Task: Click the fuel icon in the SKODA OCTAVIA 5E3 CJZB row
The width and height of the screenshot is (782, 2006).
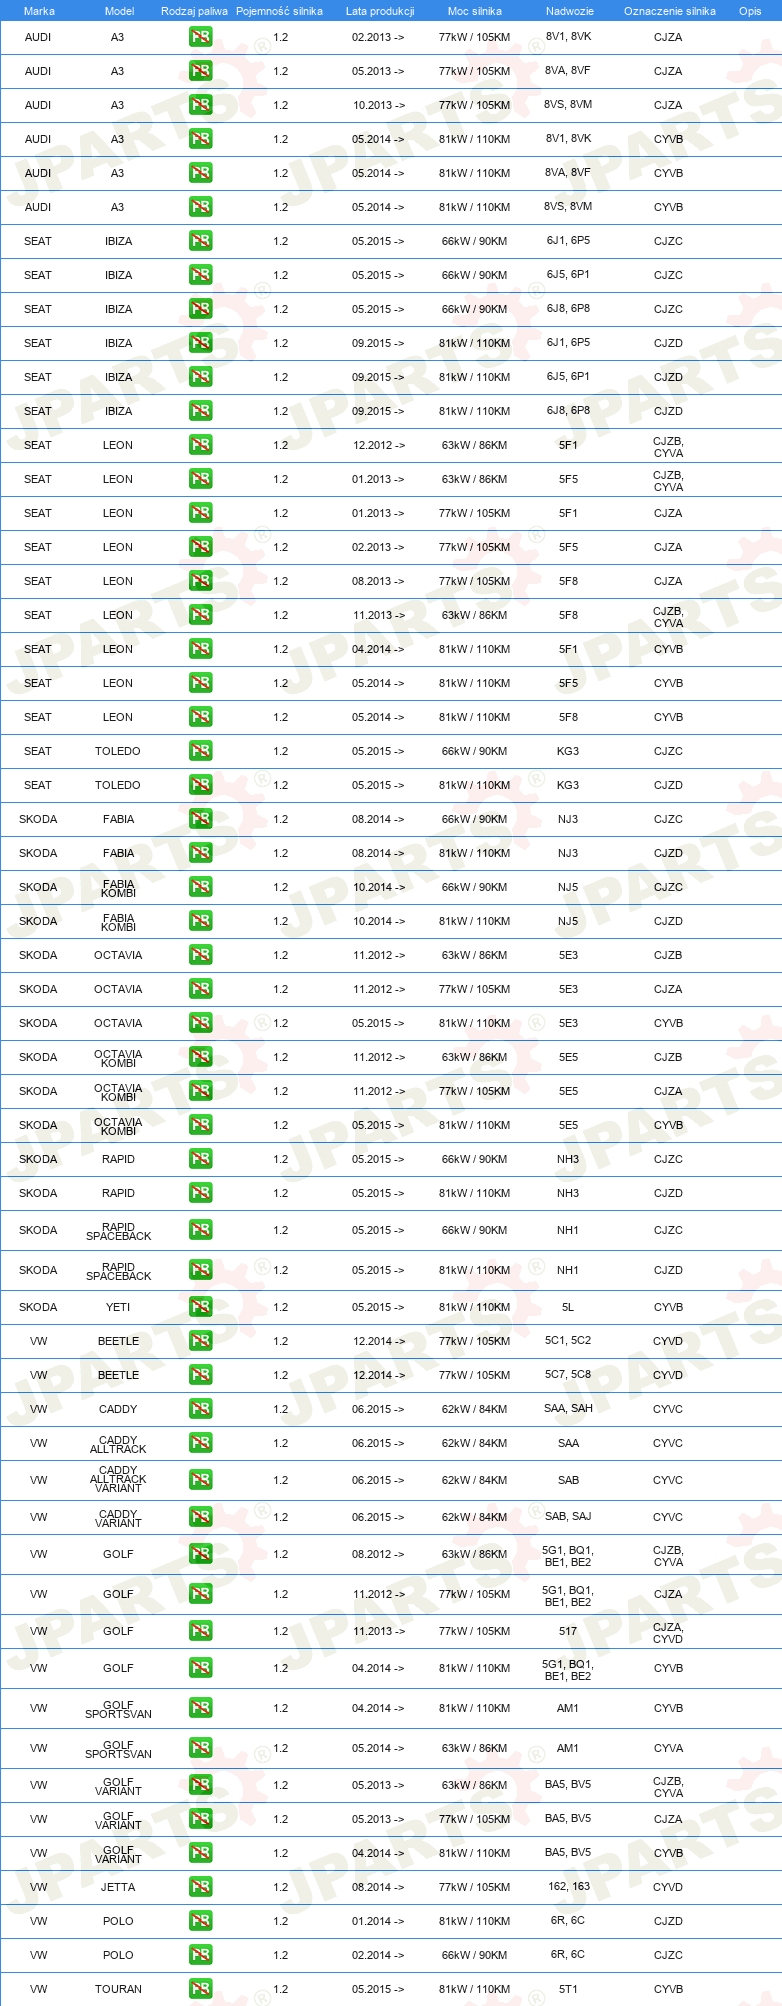Action: pos(201,955)
